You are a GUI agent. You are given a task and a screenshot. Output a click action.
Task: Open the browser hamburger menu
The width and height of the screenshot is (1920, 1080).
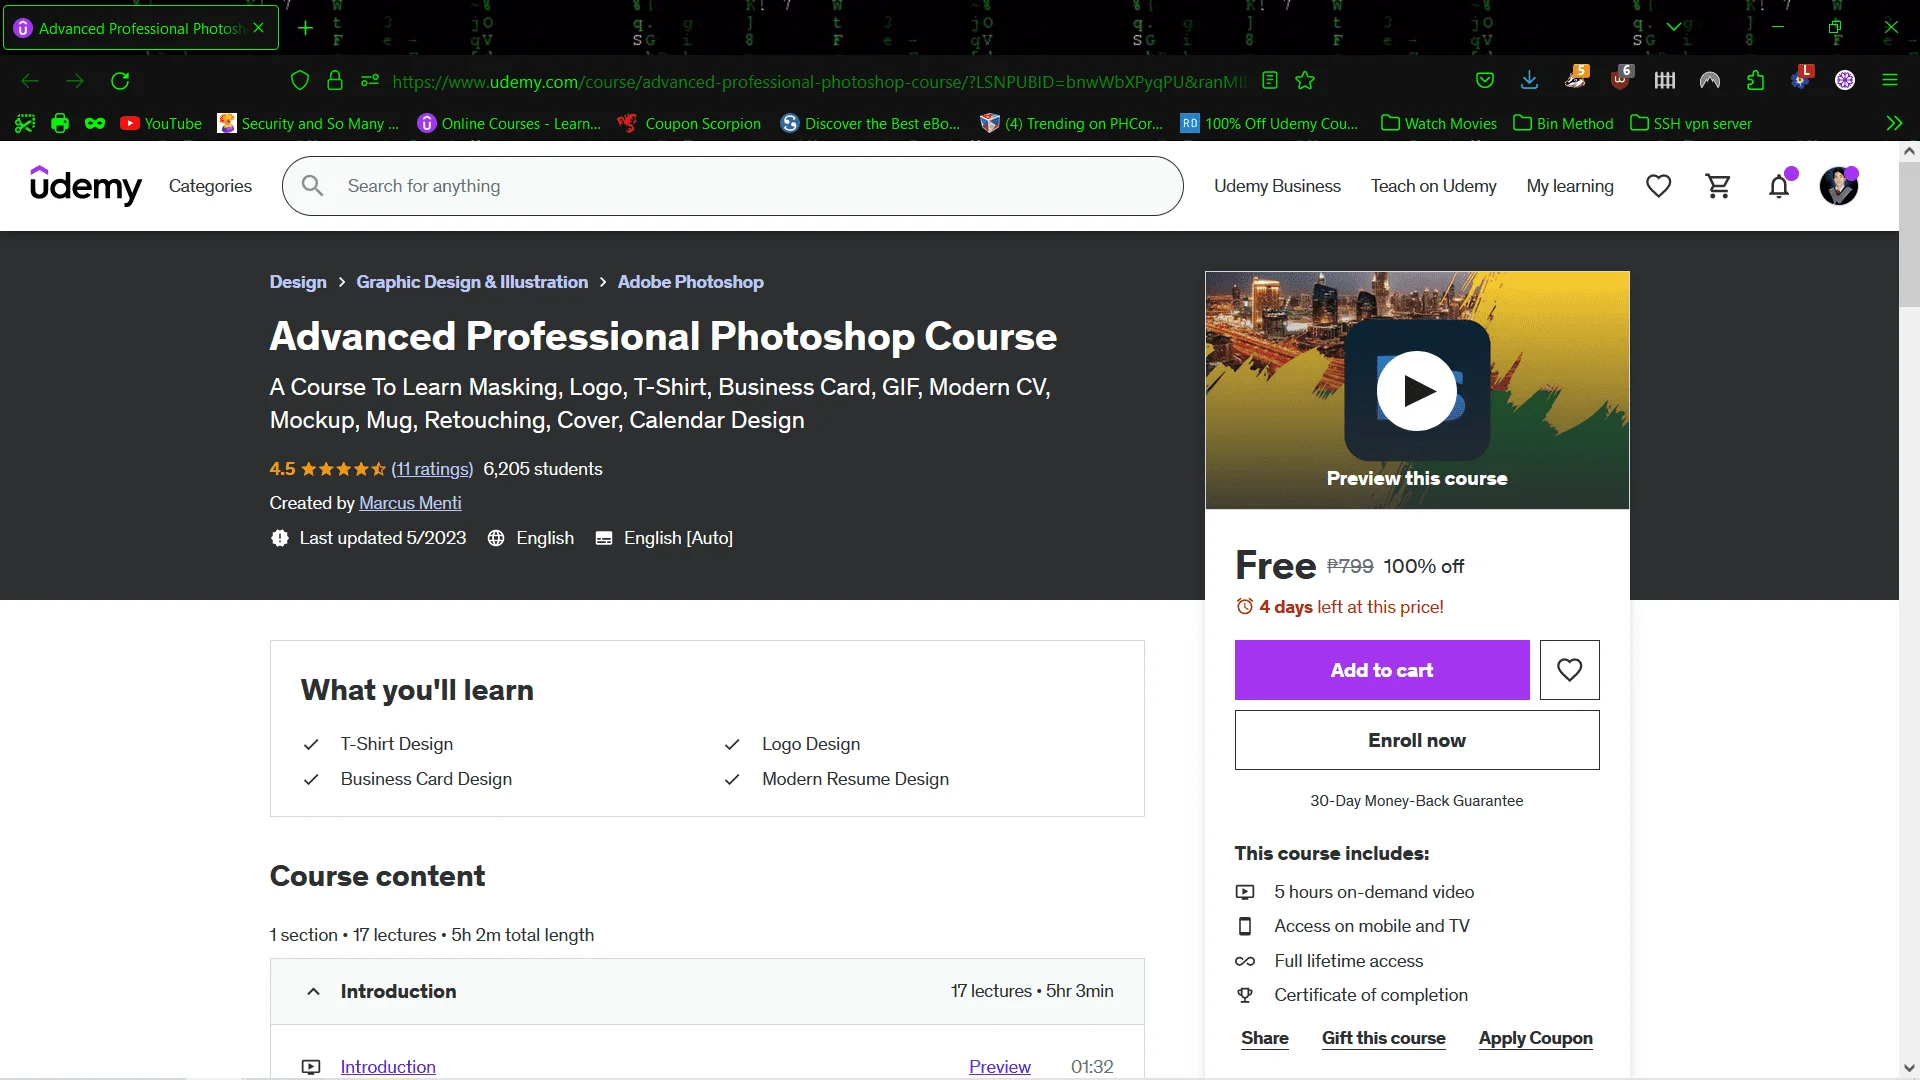[1890, 81]
